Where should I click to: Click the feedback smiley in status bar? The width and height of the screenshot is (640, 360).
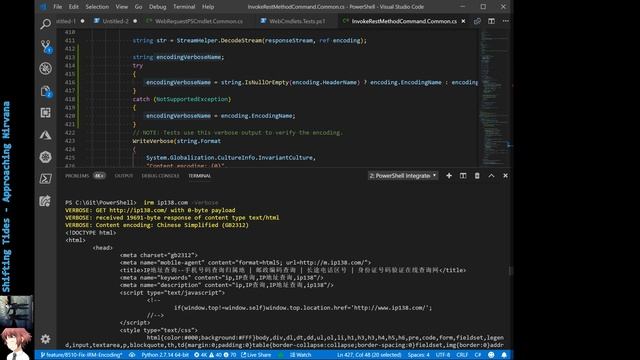coord(491,355)
